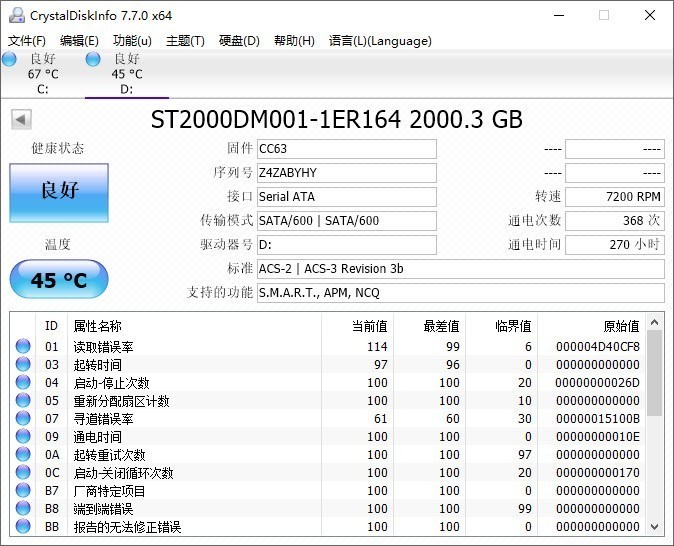Image resolution: width=674 pixels, height=546 pixels.
Task: Close the CrystalDiskInfo window
Action: (649, 15)
